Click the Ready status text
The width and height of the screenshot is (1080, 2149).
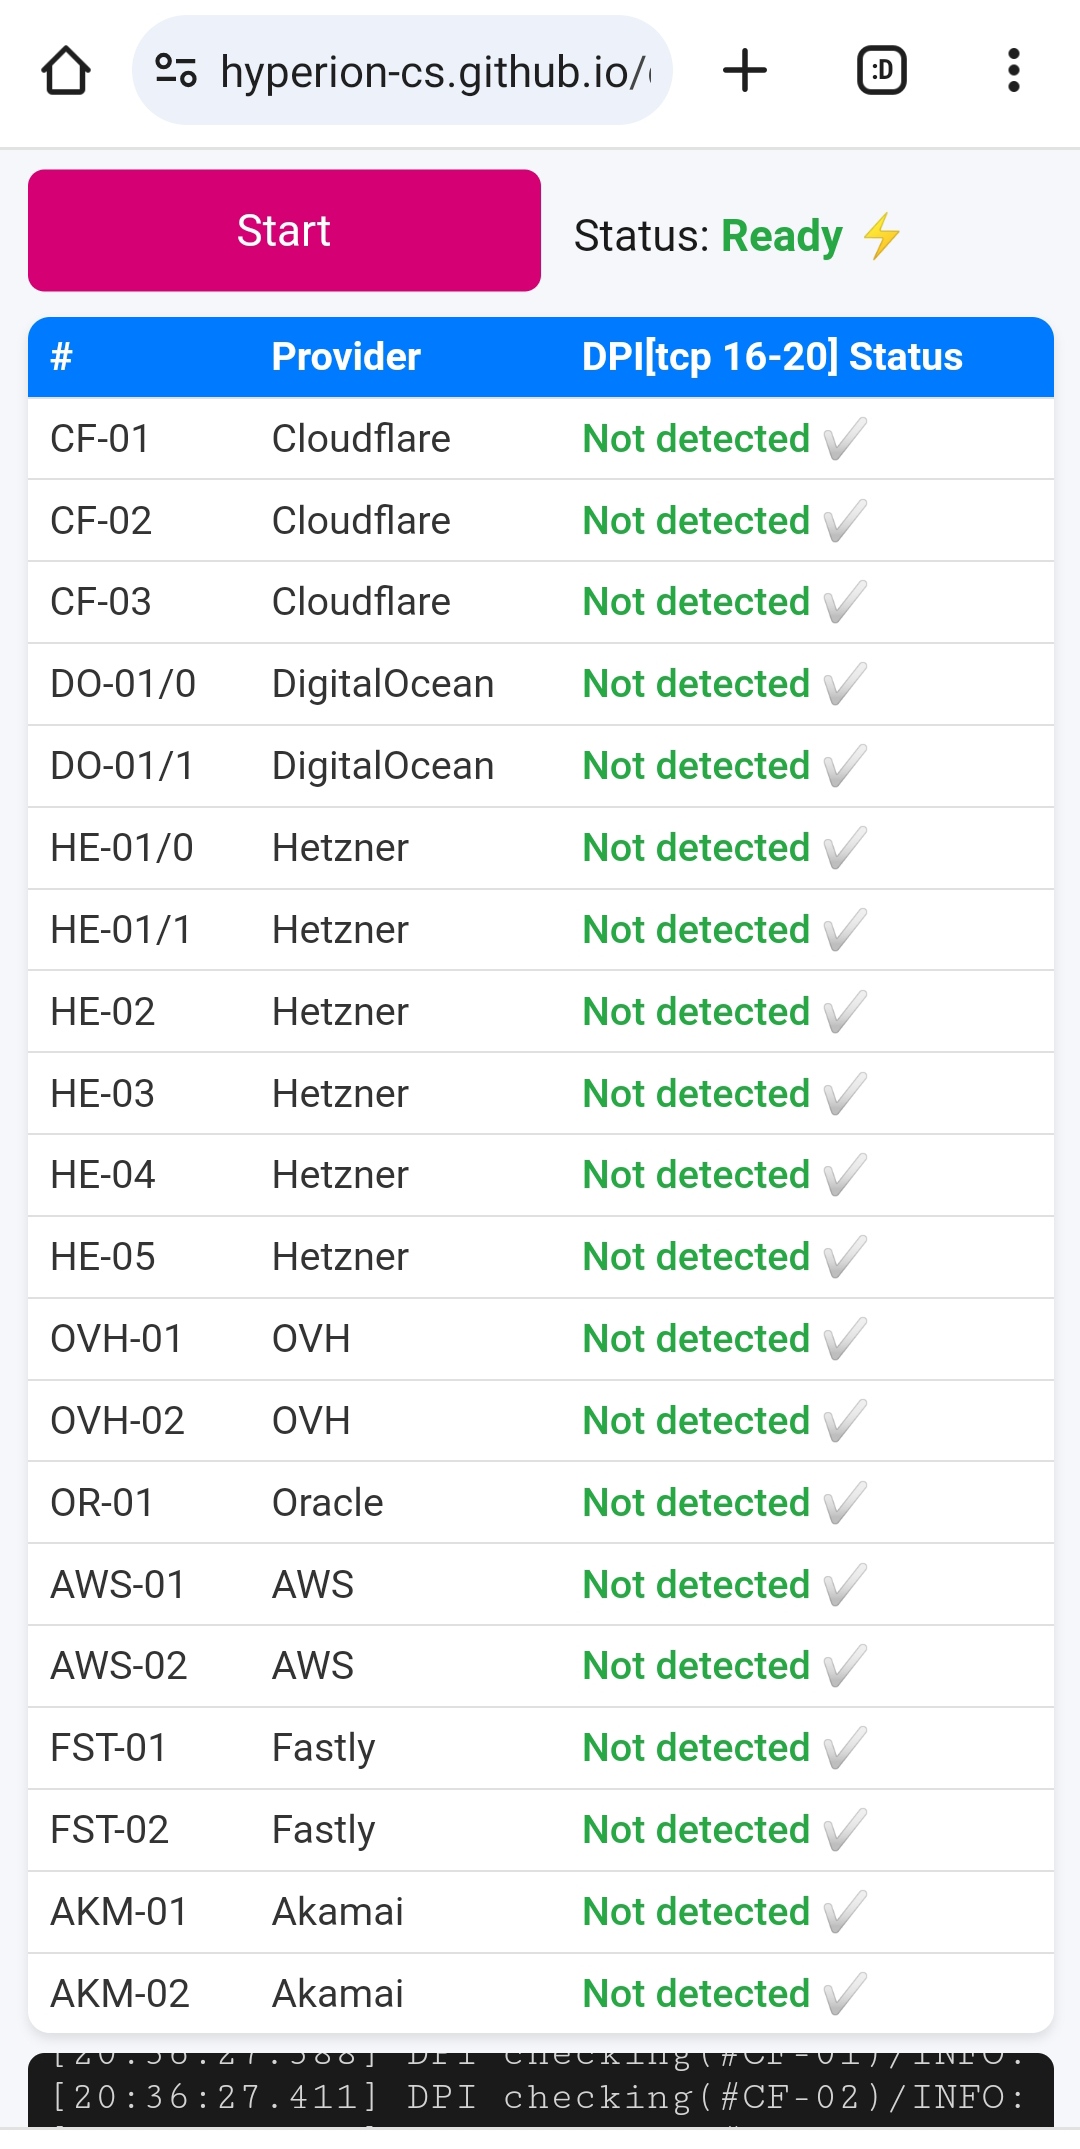(781, 236)
